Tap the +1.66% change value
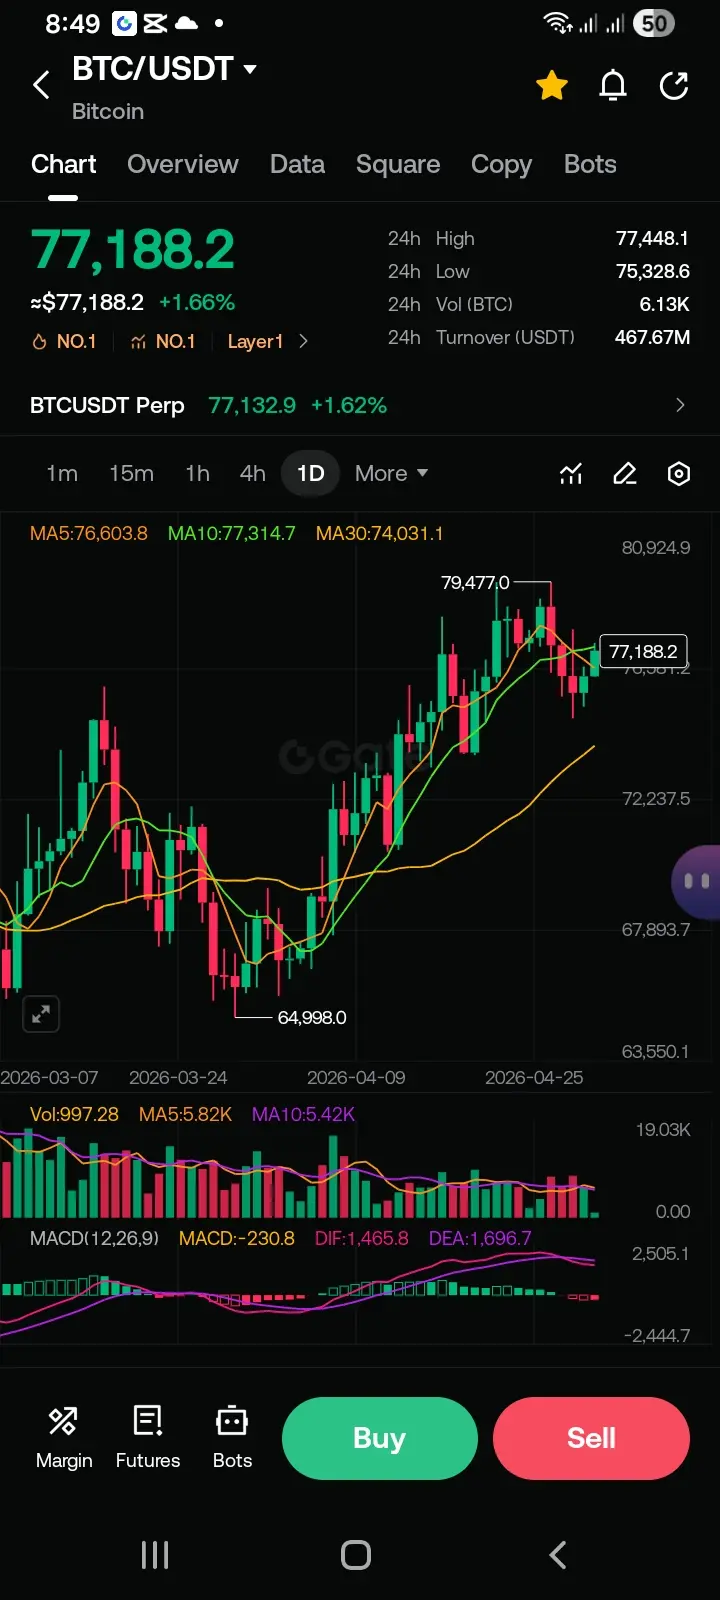720x1600 pixels. click(197, 302)
